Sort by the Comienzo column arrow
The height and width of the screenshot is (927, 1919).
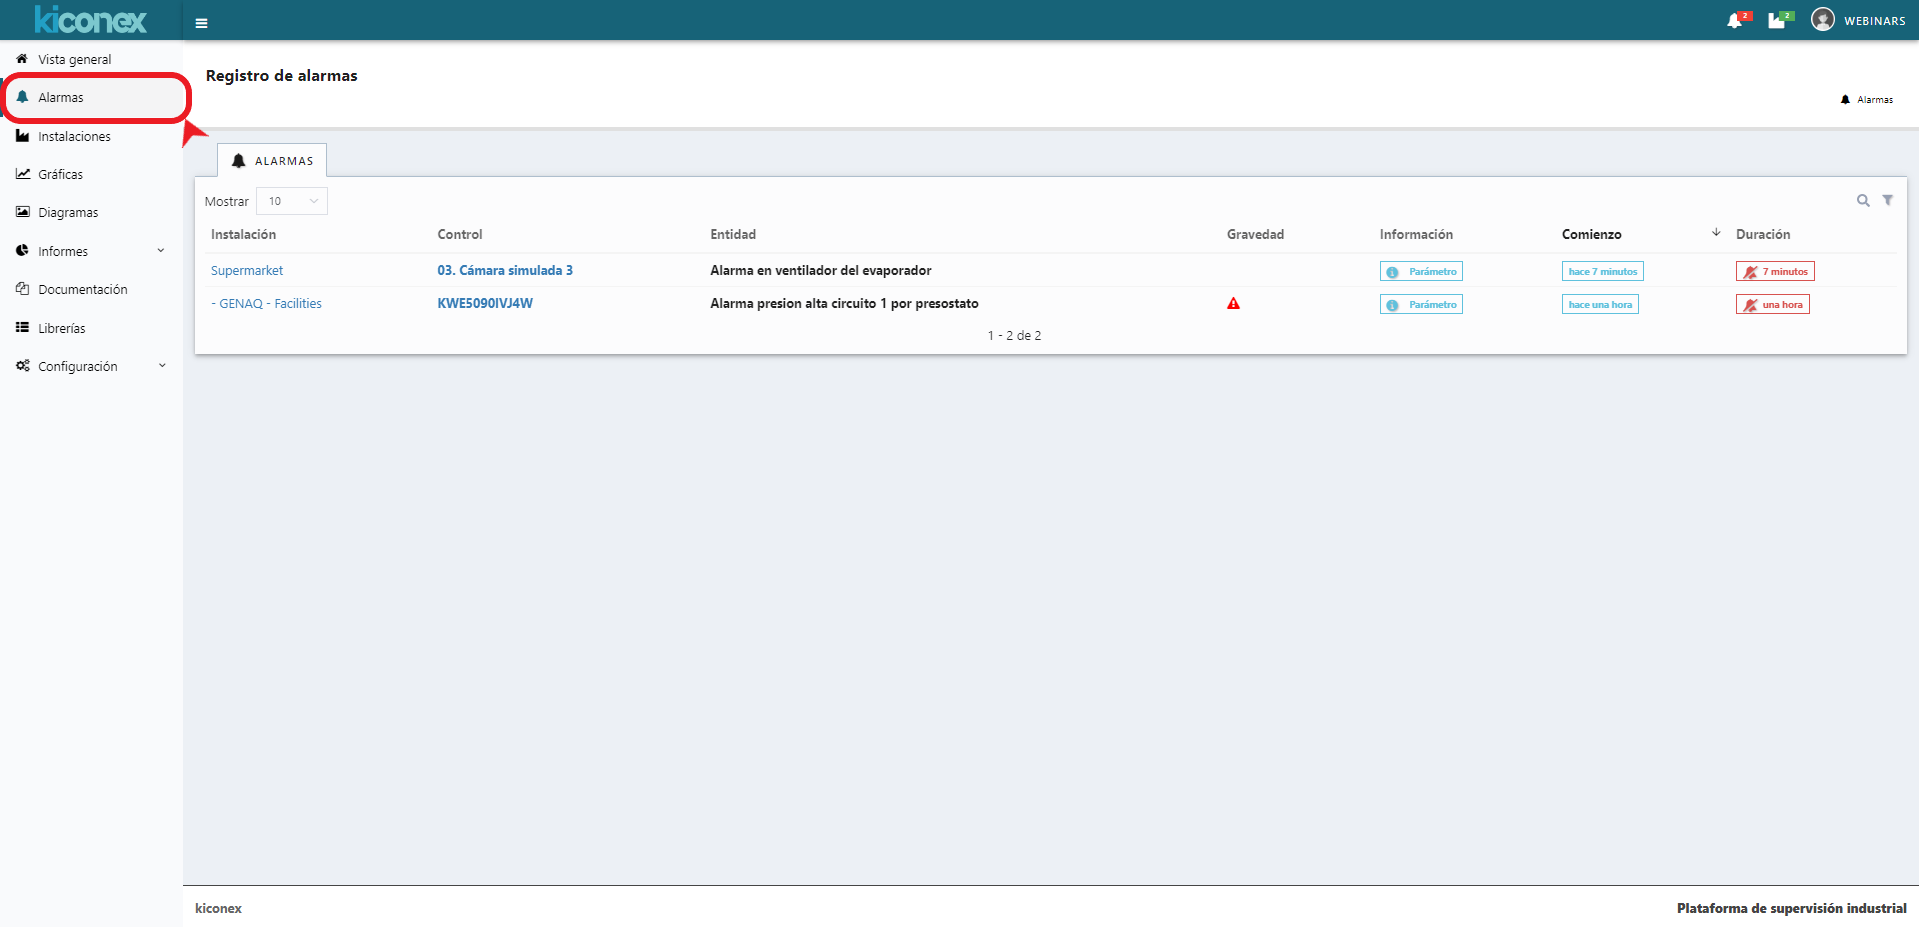(x=1716, y=233)
